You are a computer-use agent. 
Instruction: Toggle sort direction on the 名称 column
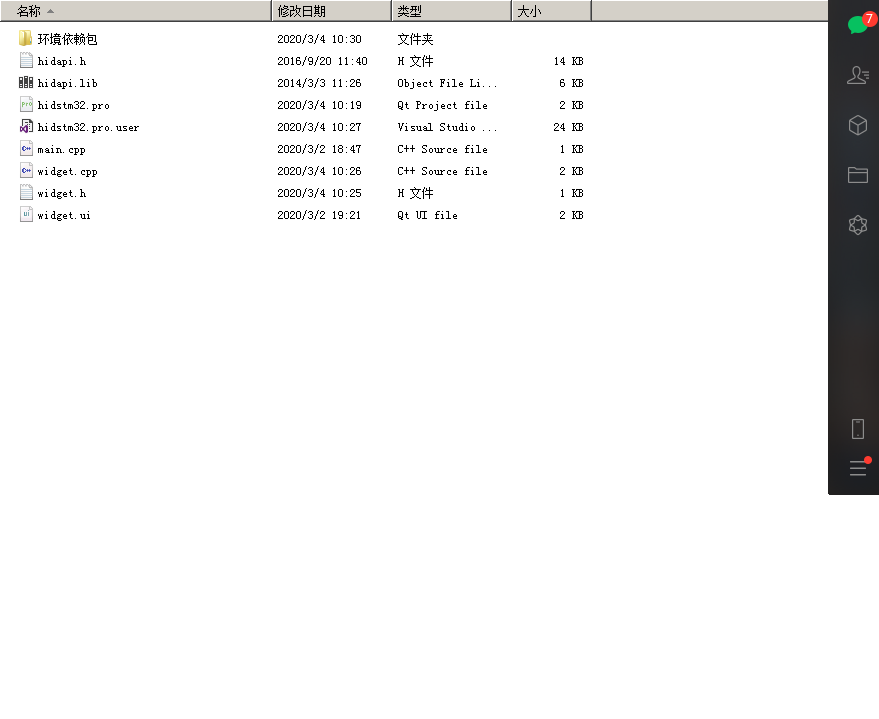(30, 10)
